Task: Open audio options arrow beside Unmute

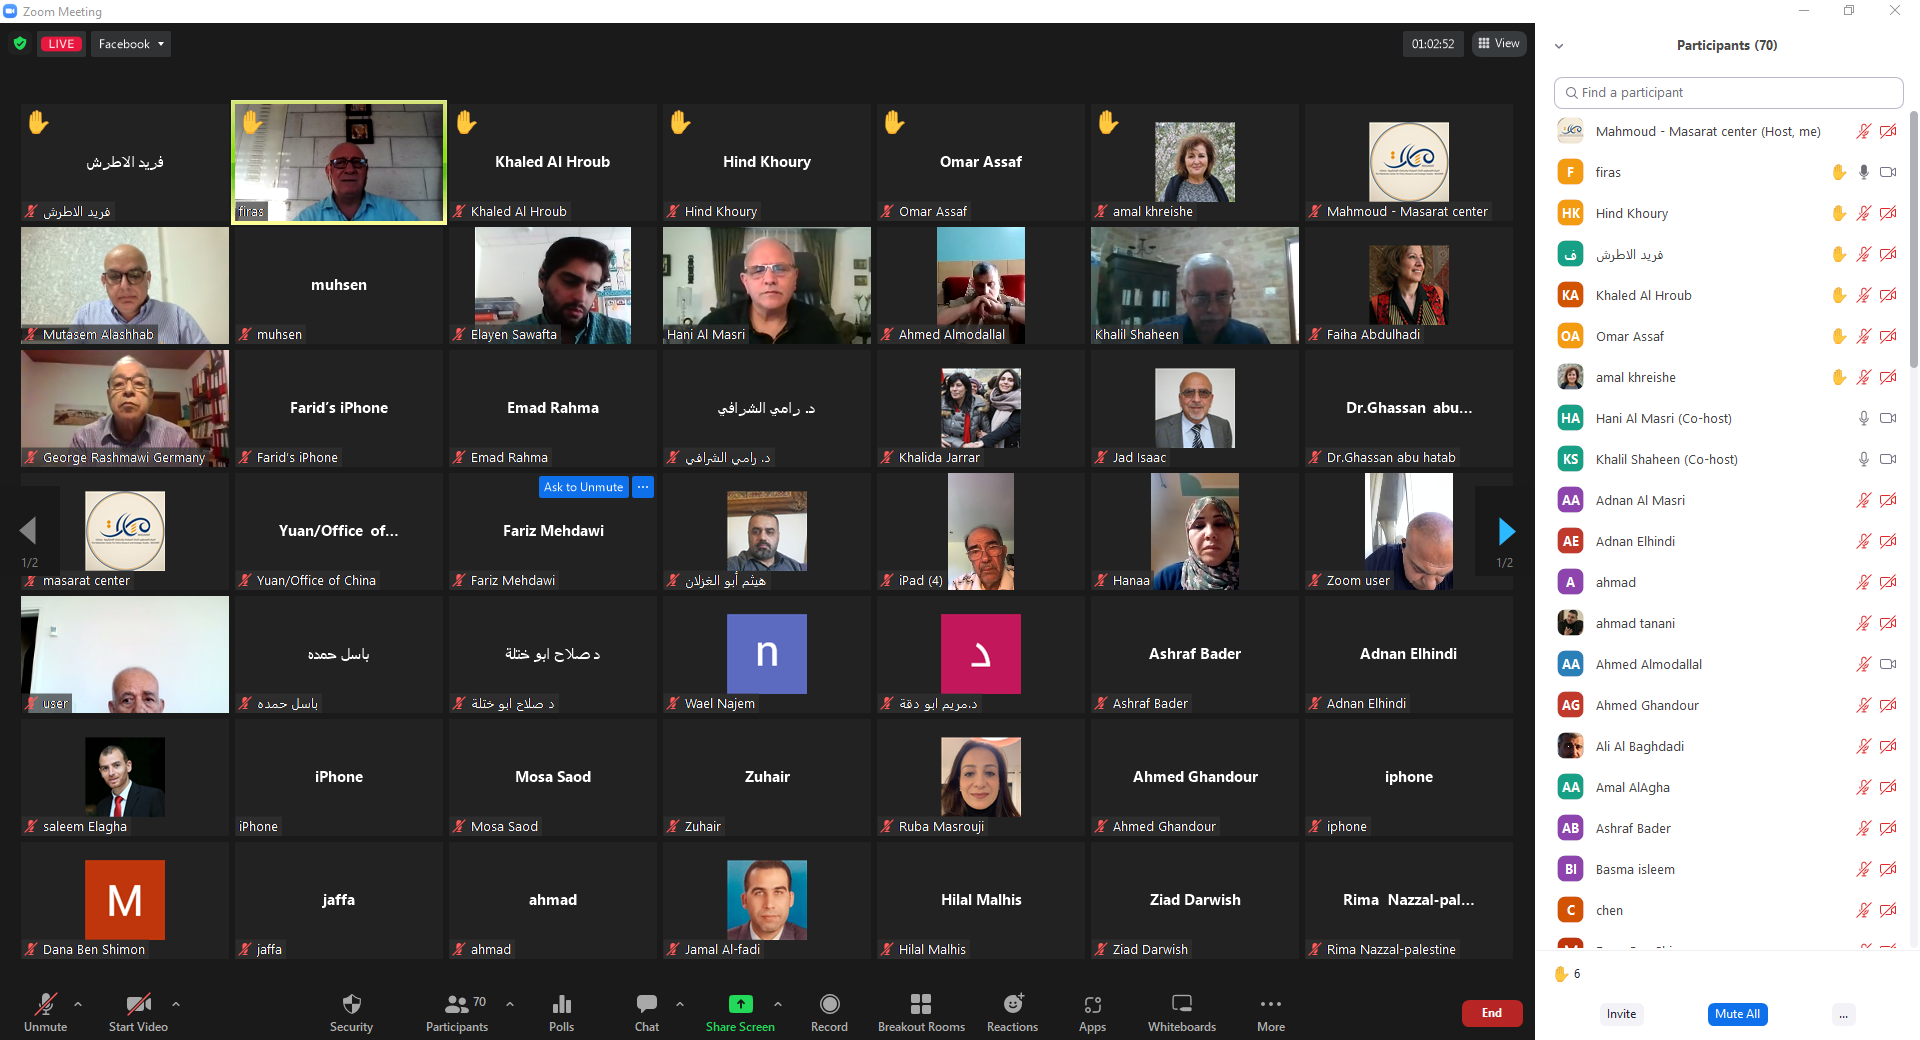Action: 78,1004
